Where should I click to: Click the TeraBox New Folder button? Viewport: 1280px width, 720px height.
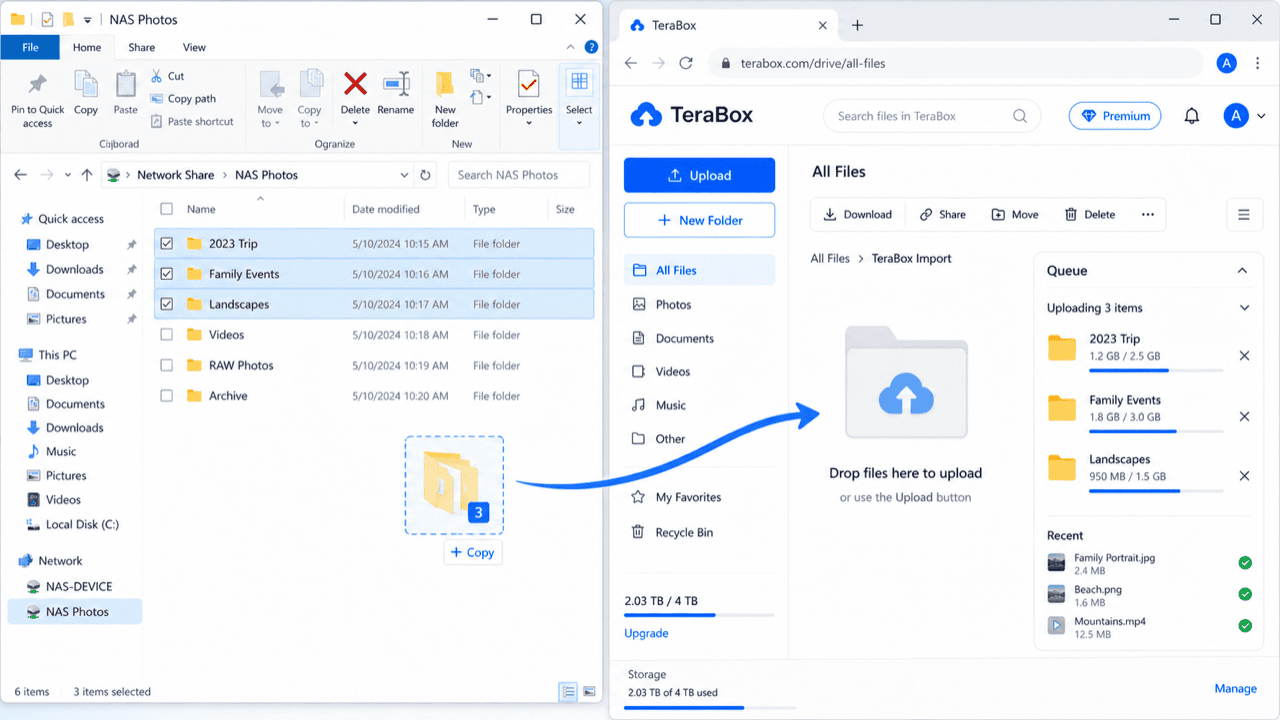[699, 220]
